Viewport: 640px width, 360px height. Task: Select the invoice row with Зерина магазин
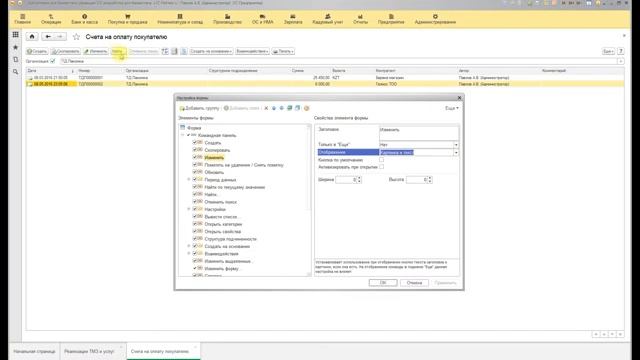pyautogui.click(x=325, y=78)
